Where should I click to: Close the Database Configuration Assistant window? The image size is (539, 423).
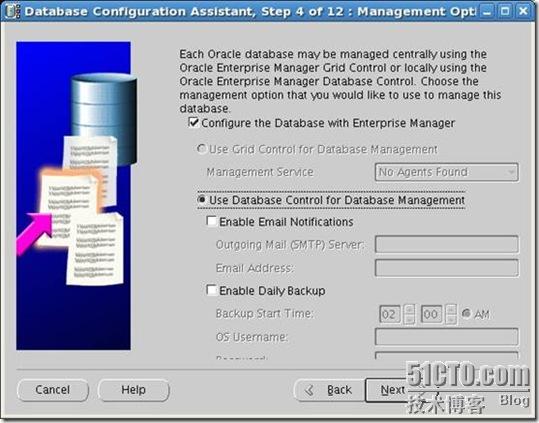pyautogui.click(x=524, y=11)
